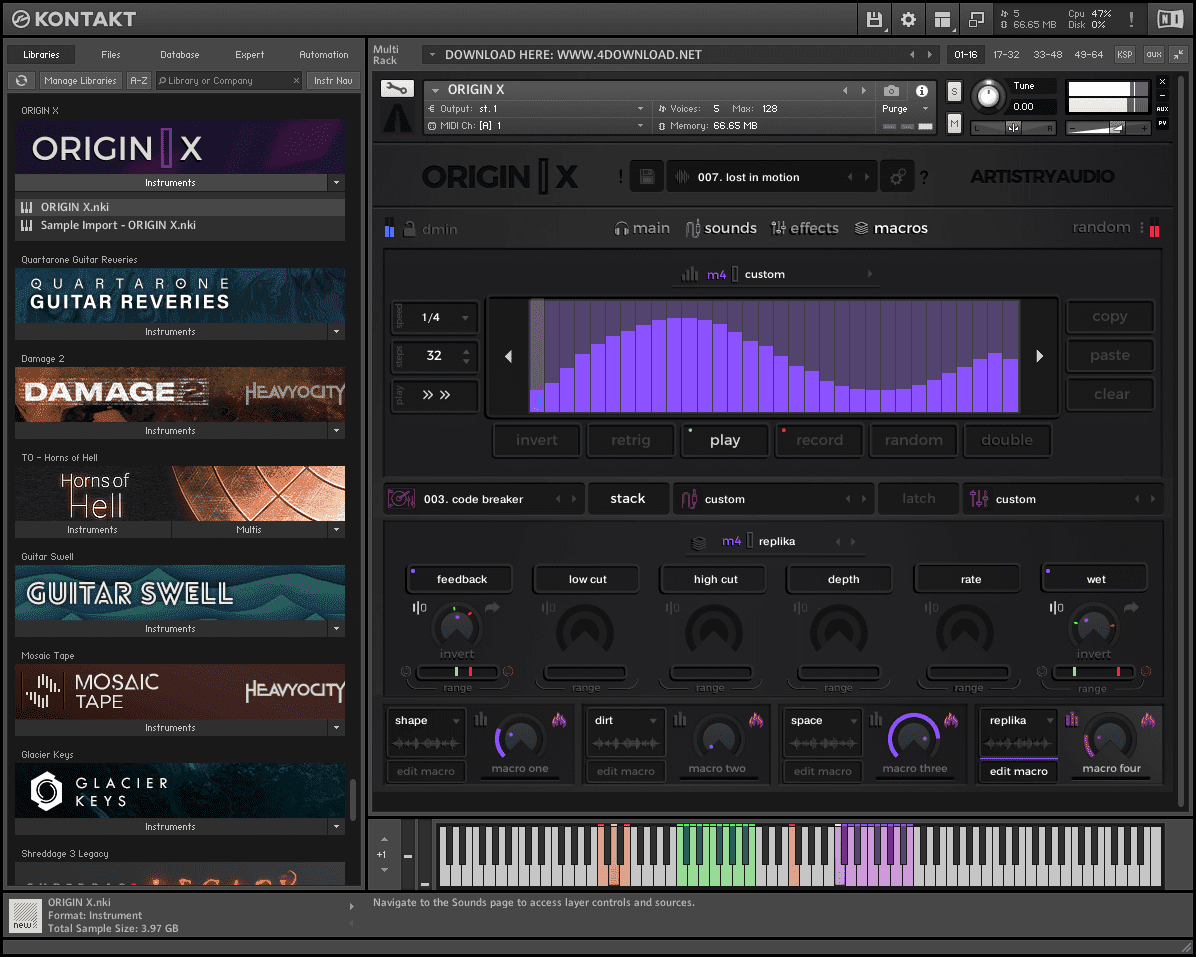Toggle the retrig button
The height and width of the screenshot is (957, 1196).
pos(630,440)
